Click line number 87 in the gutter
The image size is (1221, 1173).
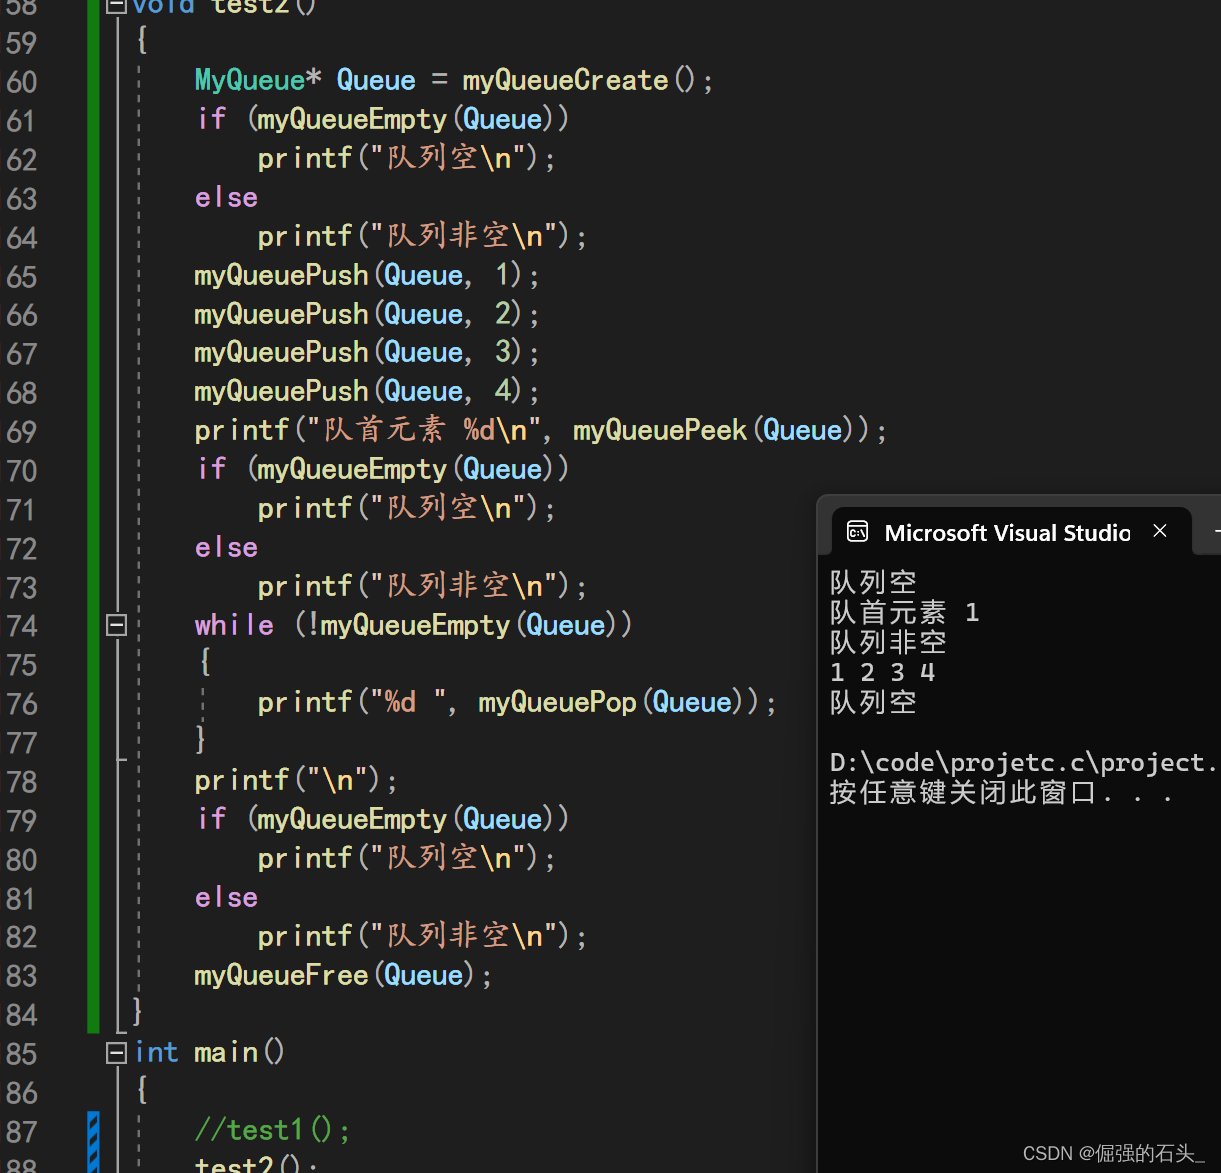[x=22, y=1132]
